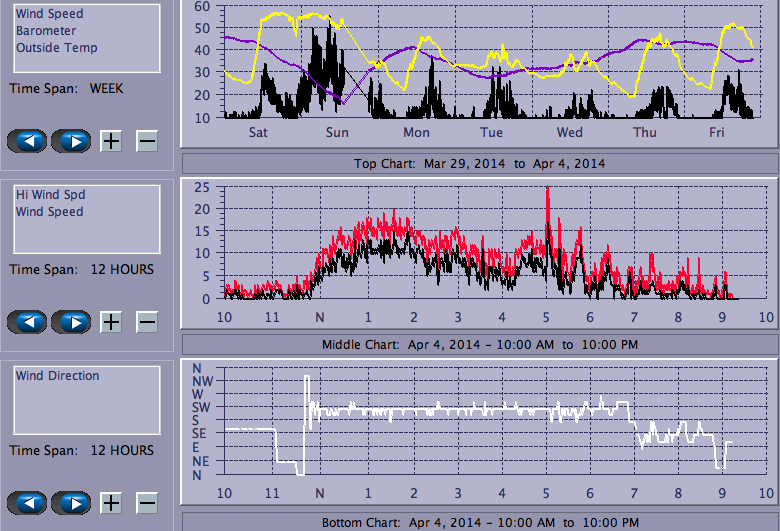
Task: Select Barometer in the top chart list
Action: tap(43, 31)
